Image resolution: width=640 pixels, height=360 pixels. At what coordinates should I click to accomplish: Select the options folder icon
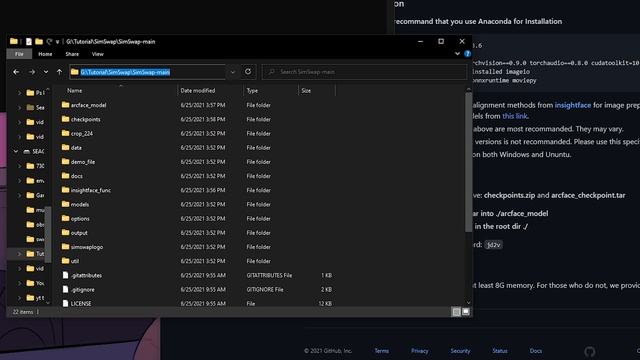pyautogui.click(x=65, y=218)
